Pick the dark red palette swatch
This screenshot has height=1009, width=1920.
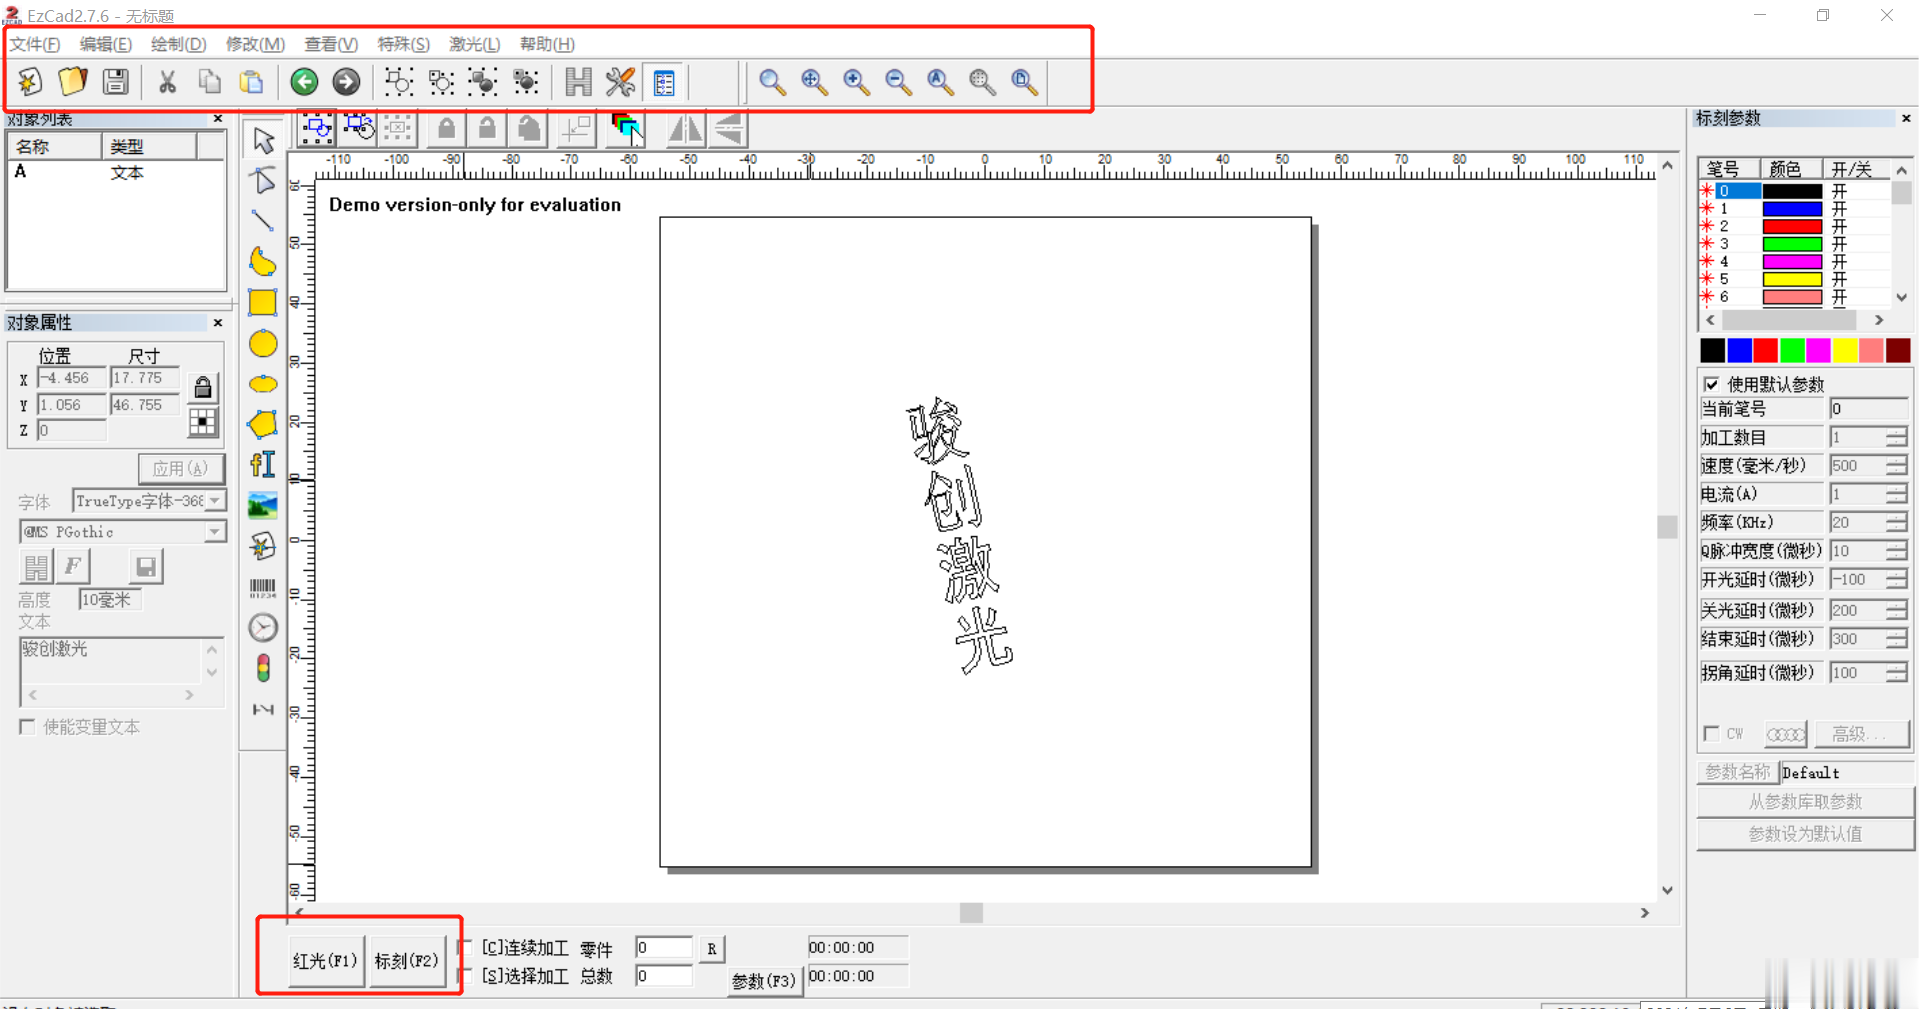1898,351
